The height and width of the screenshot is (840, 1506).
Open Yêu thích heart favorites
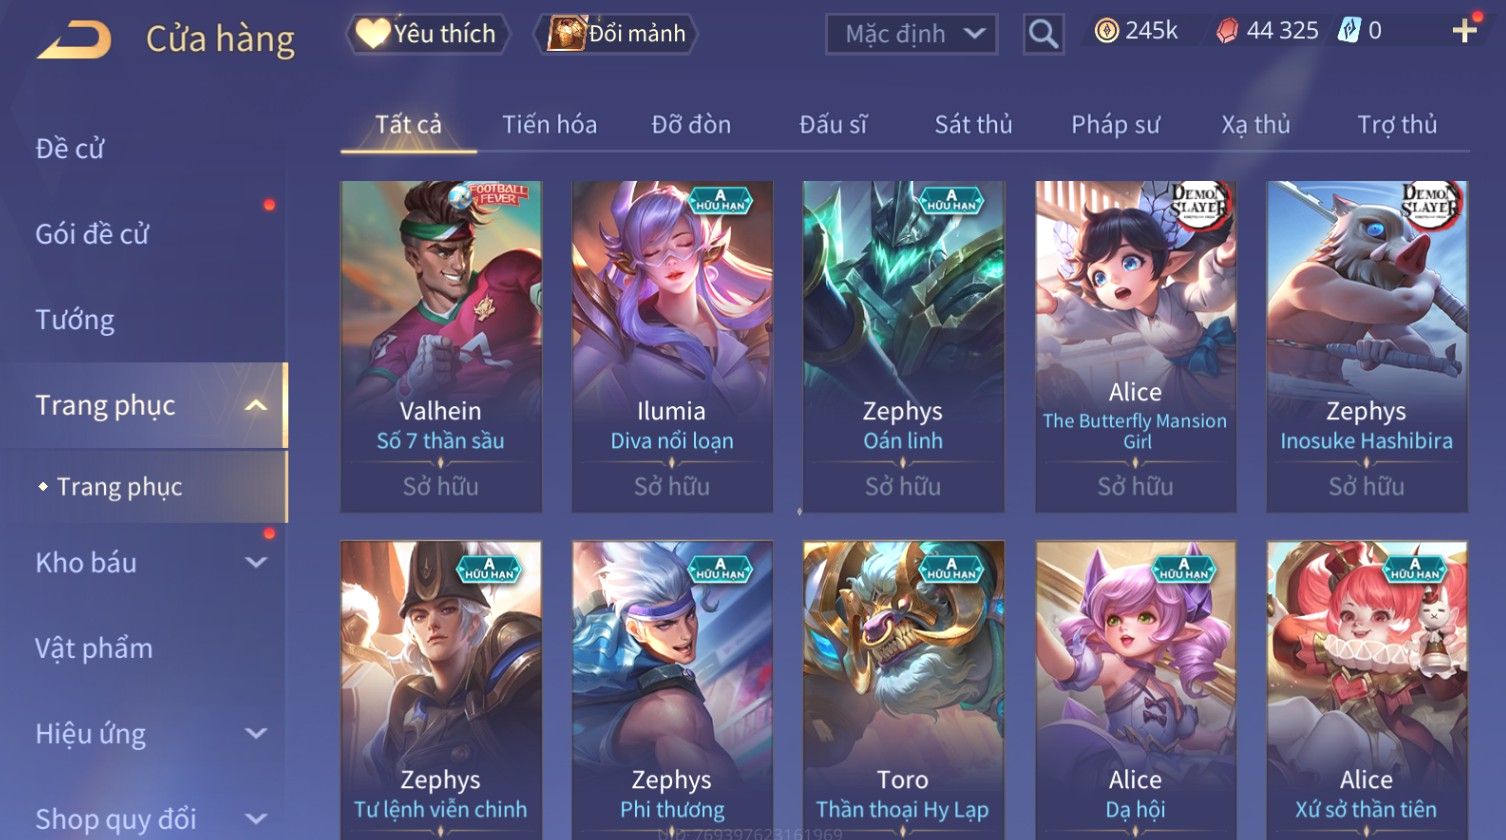click(427, 34)
